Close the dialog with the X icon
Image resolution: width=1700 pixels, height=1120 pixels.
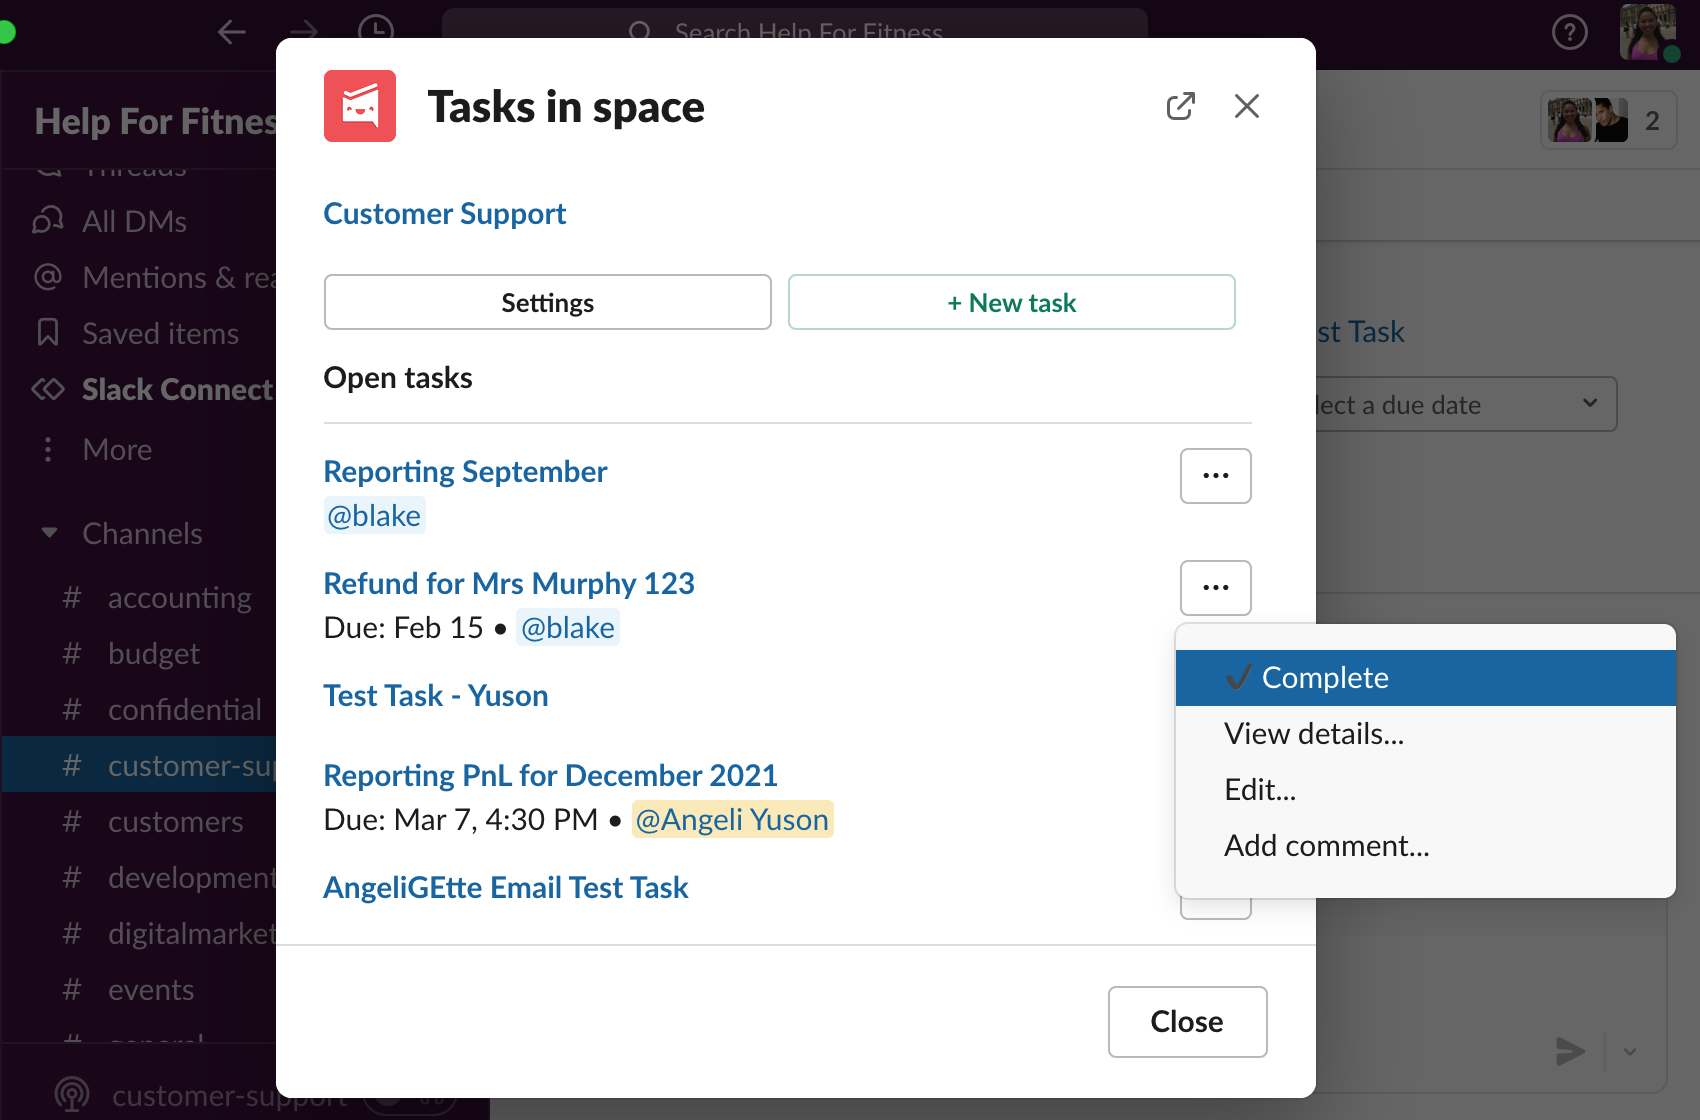[1247, 106]
